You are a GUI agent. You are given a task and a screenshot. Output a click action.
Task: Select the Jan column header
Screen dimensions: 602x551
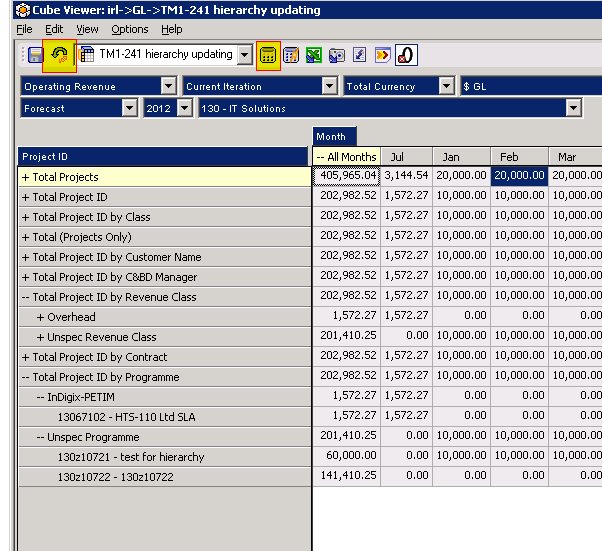click(x=461, y=157)
